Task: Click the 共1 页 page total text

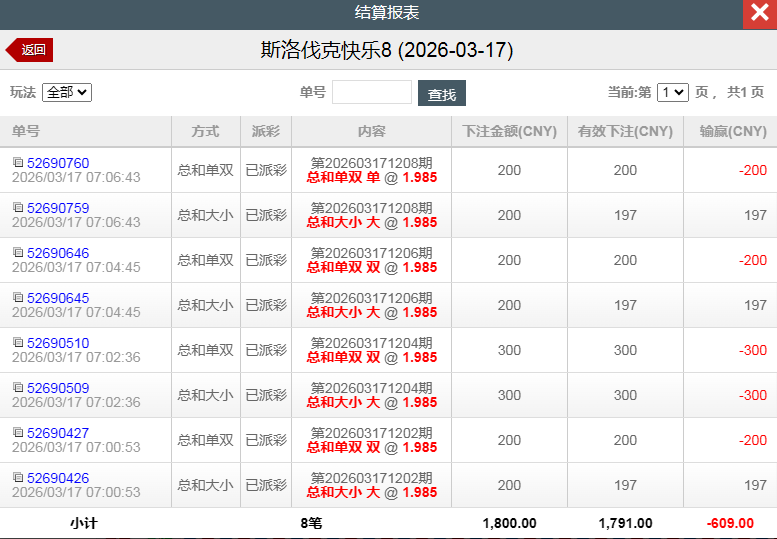Action: click(x=745, y=92)
